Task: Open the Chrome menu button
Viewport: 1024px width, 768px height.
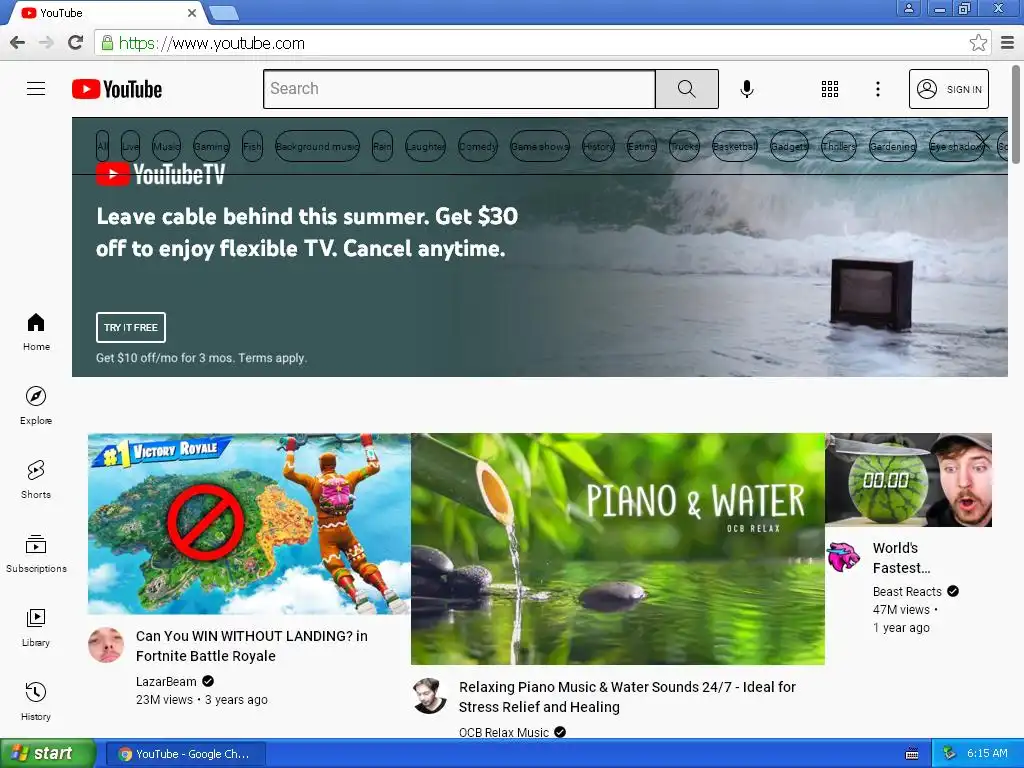Action: coord(1008,43)
